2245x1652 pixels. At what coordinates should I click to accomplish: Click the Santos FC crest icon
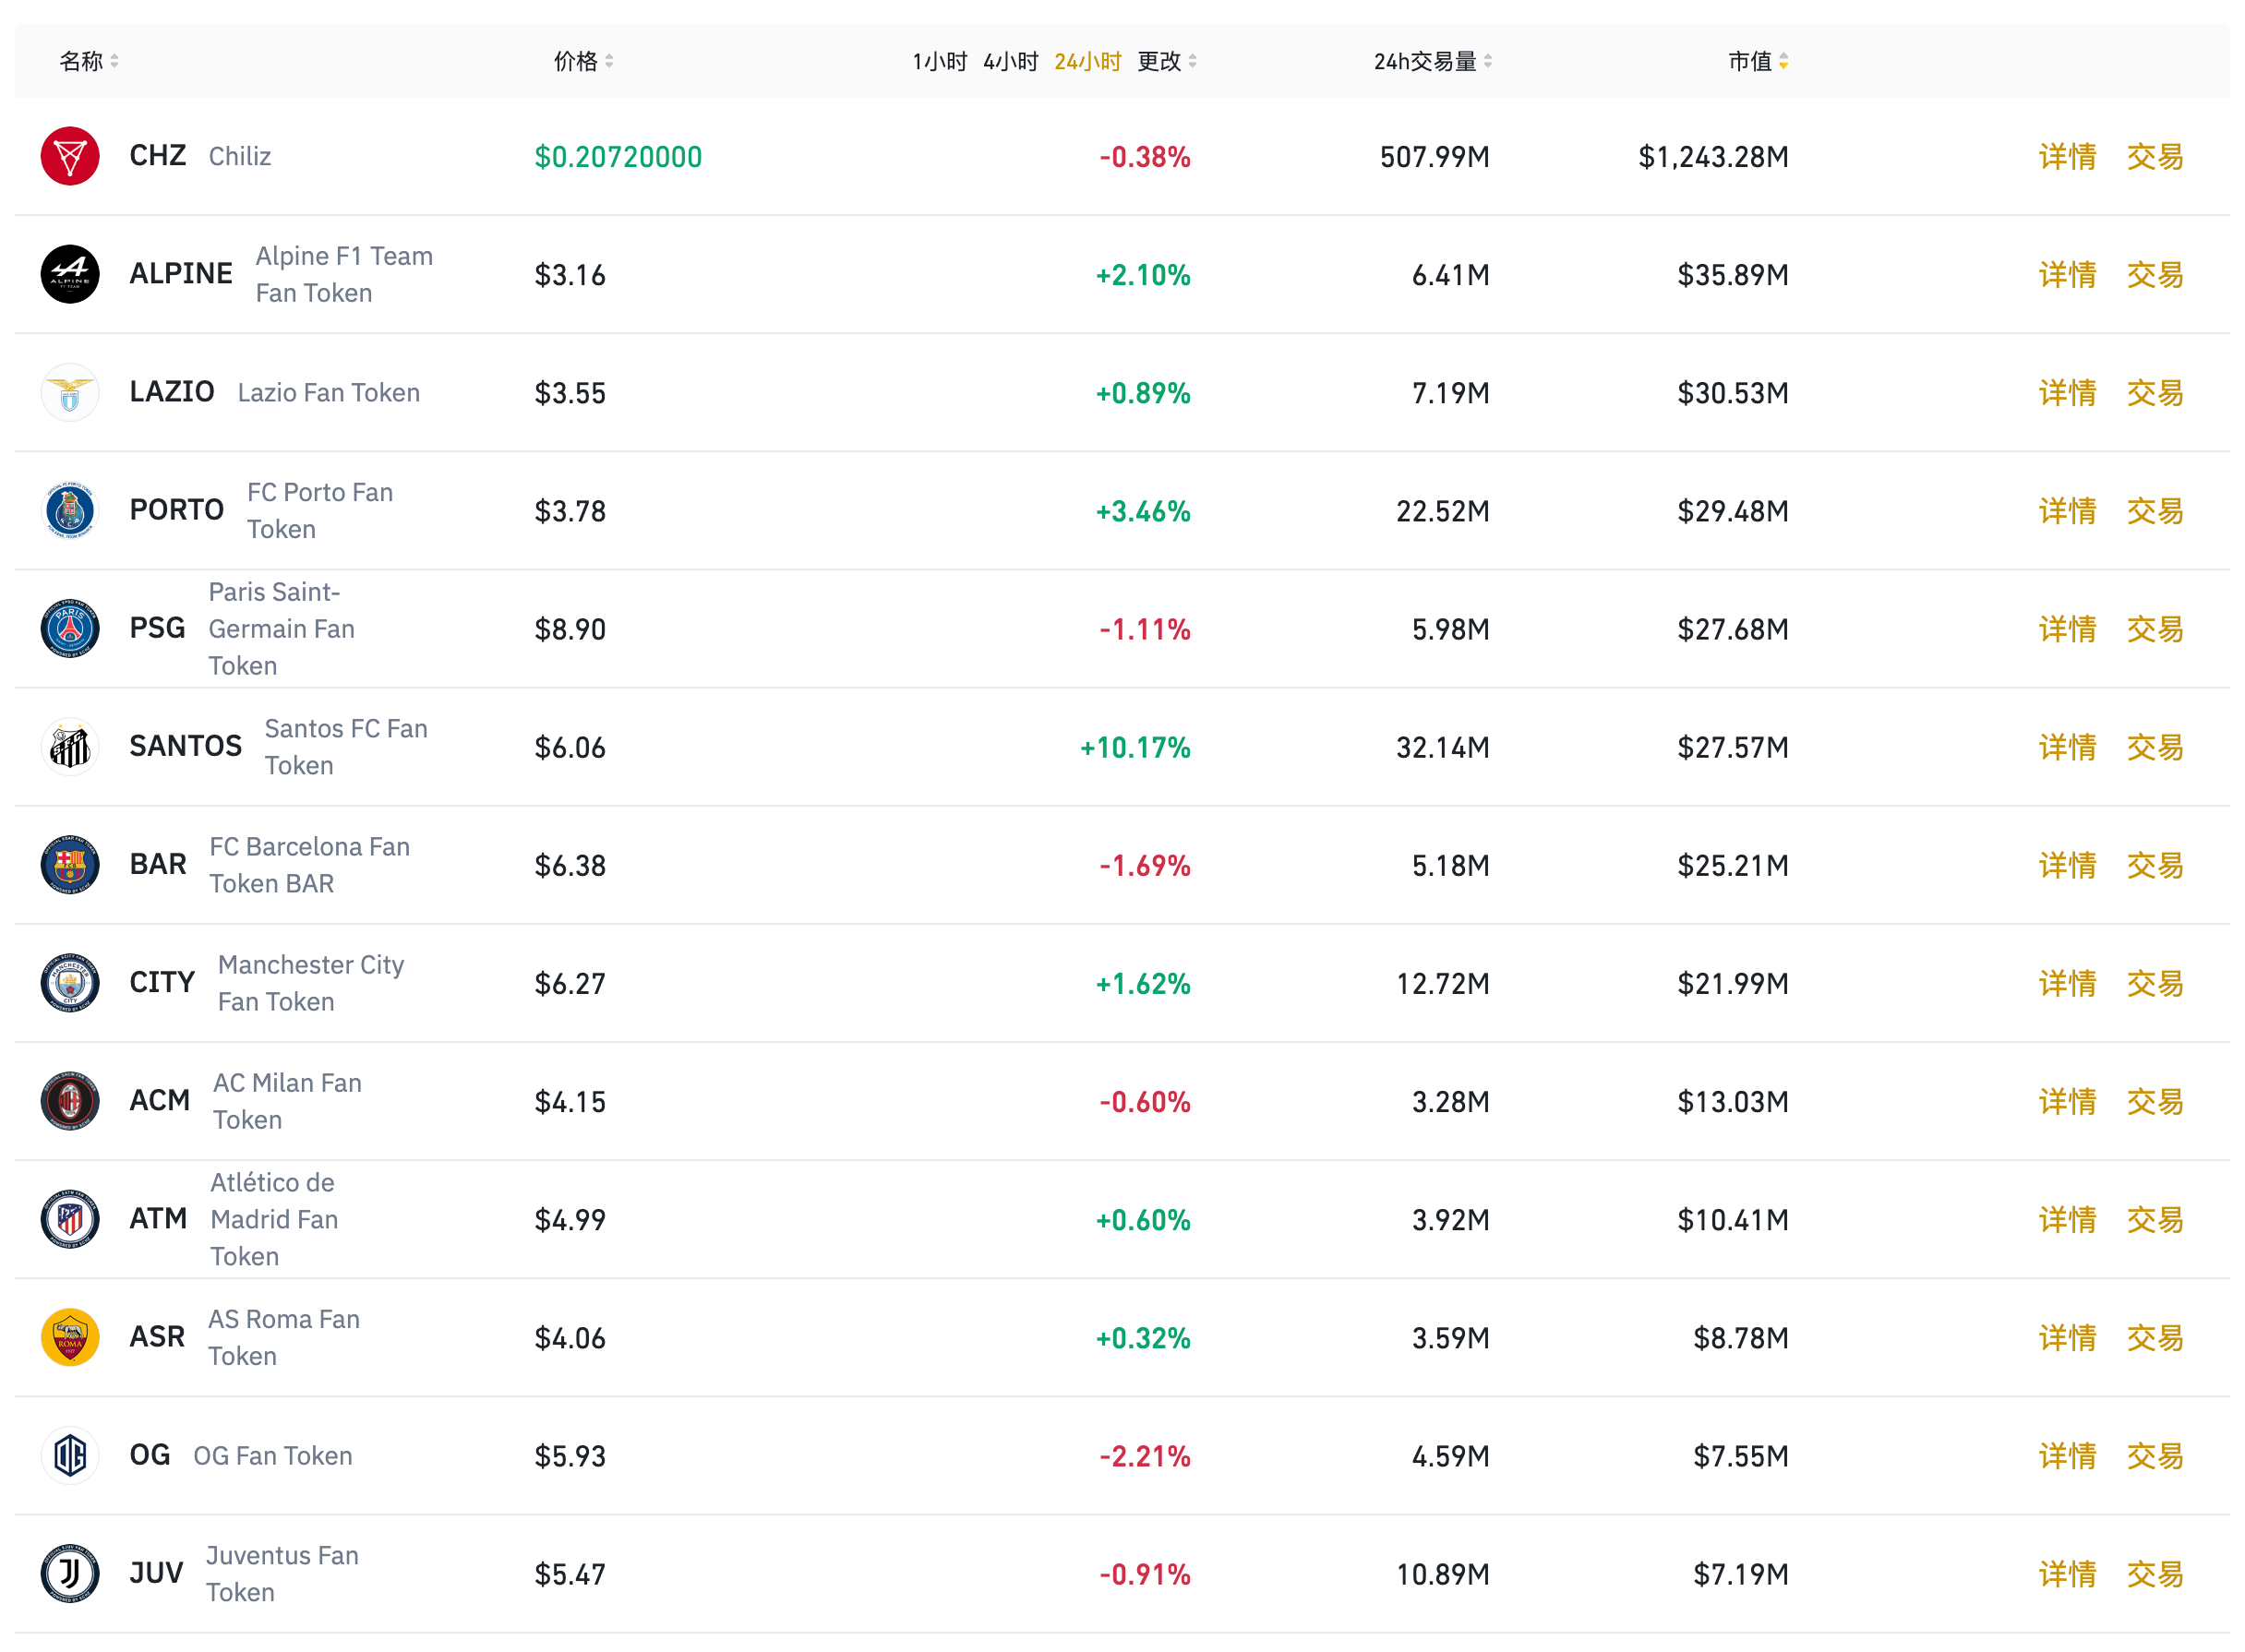click(70, 746)
